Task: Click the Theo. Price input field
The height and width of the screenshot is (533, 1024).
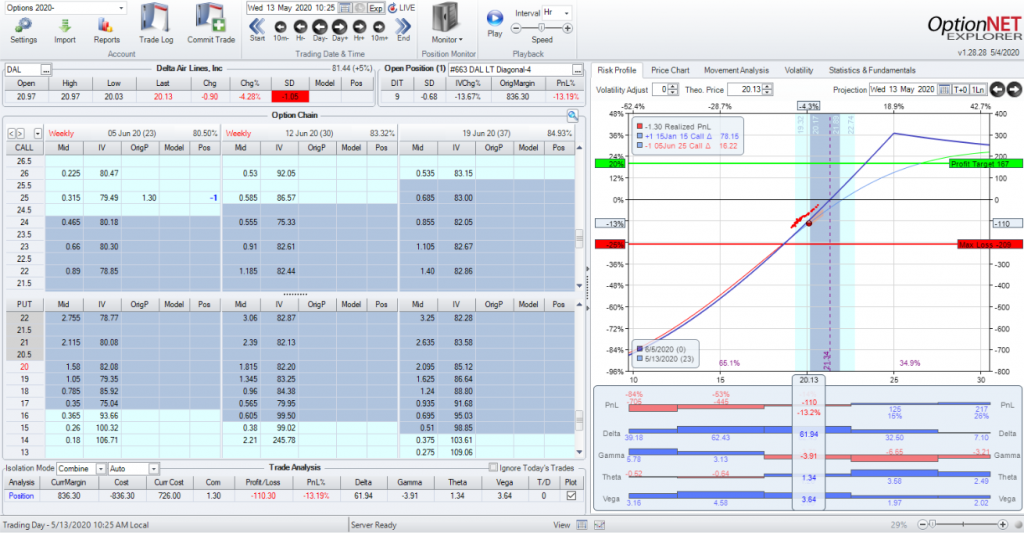Action: (744, 89)
